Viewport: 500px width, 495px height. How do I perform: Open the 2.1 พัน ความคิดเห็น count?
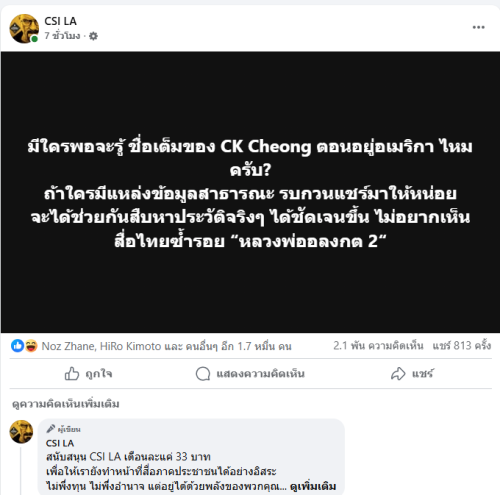[x=378, y=346]
